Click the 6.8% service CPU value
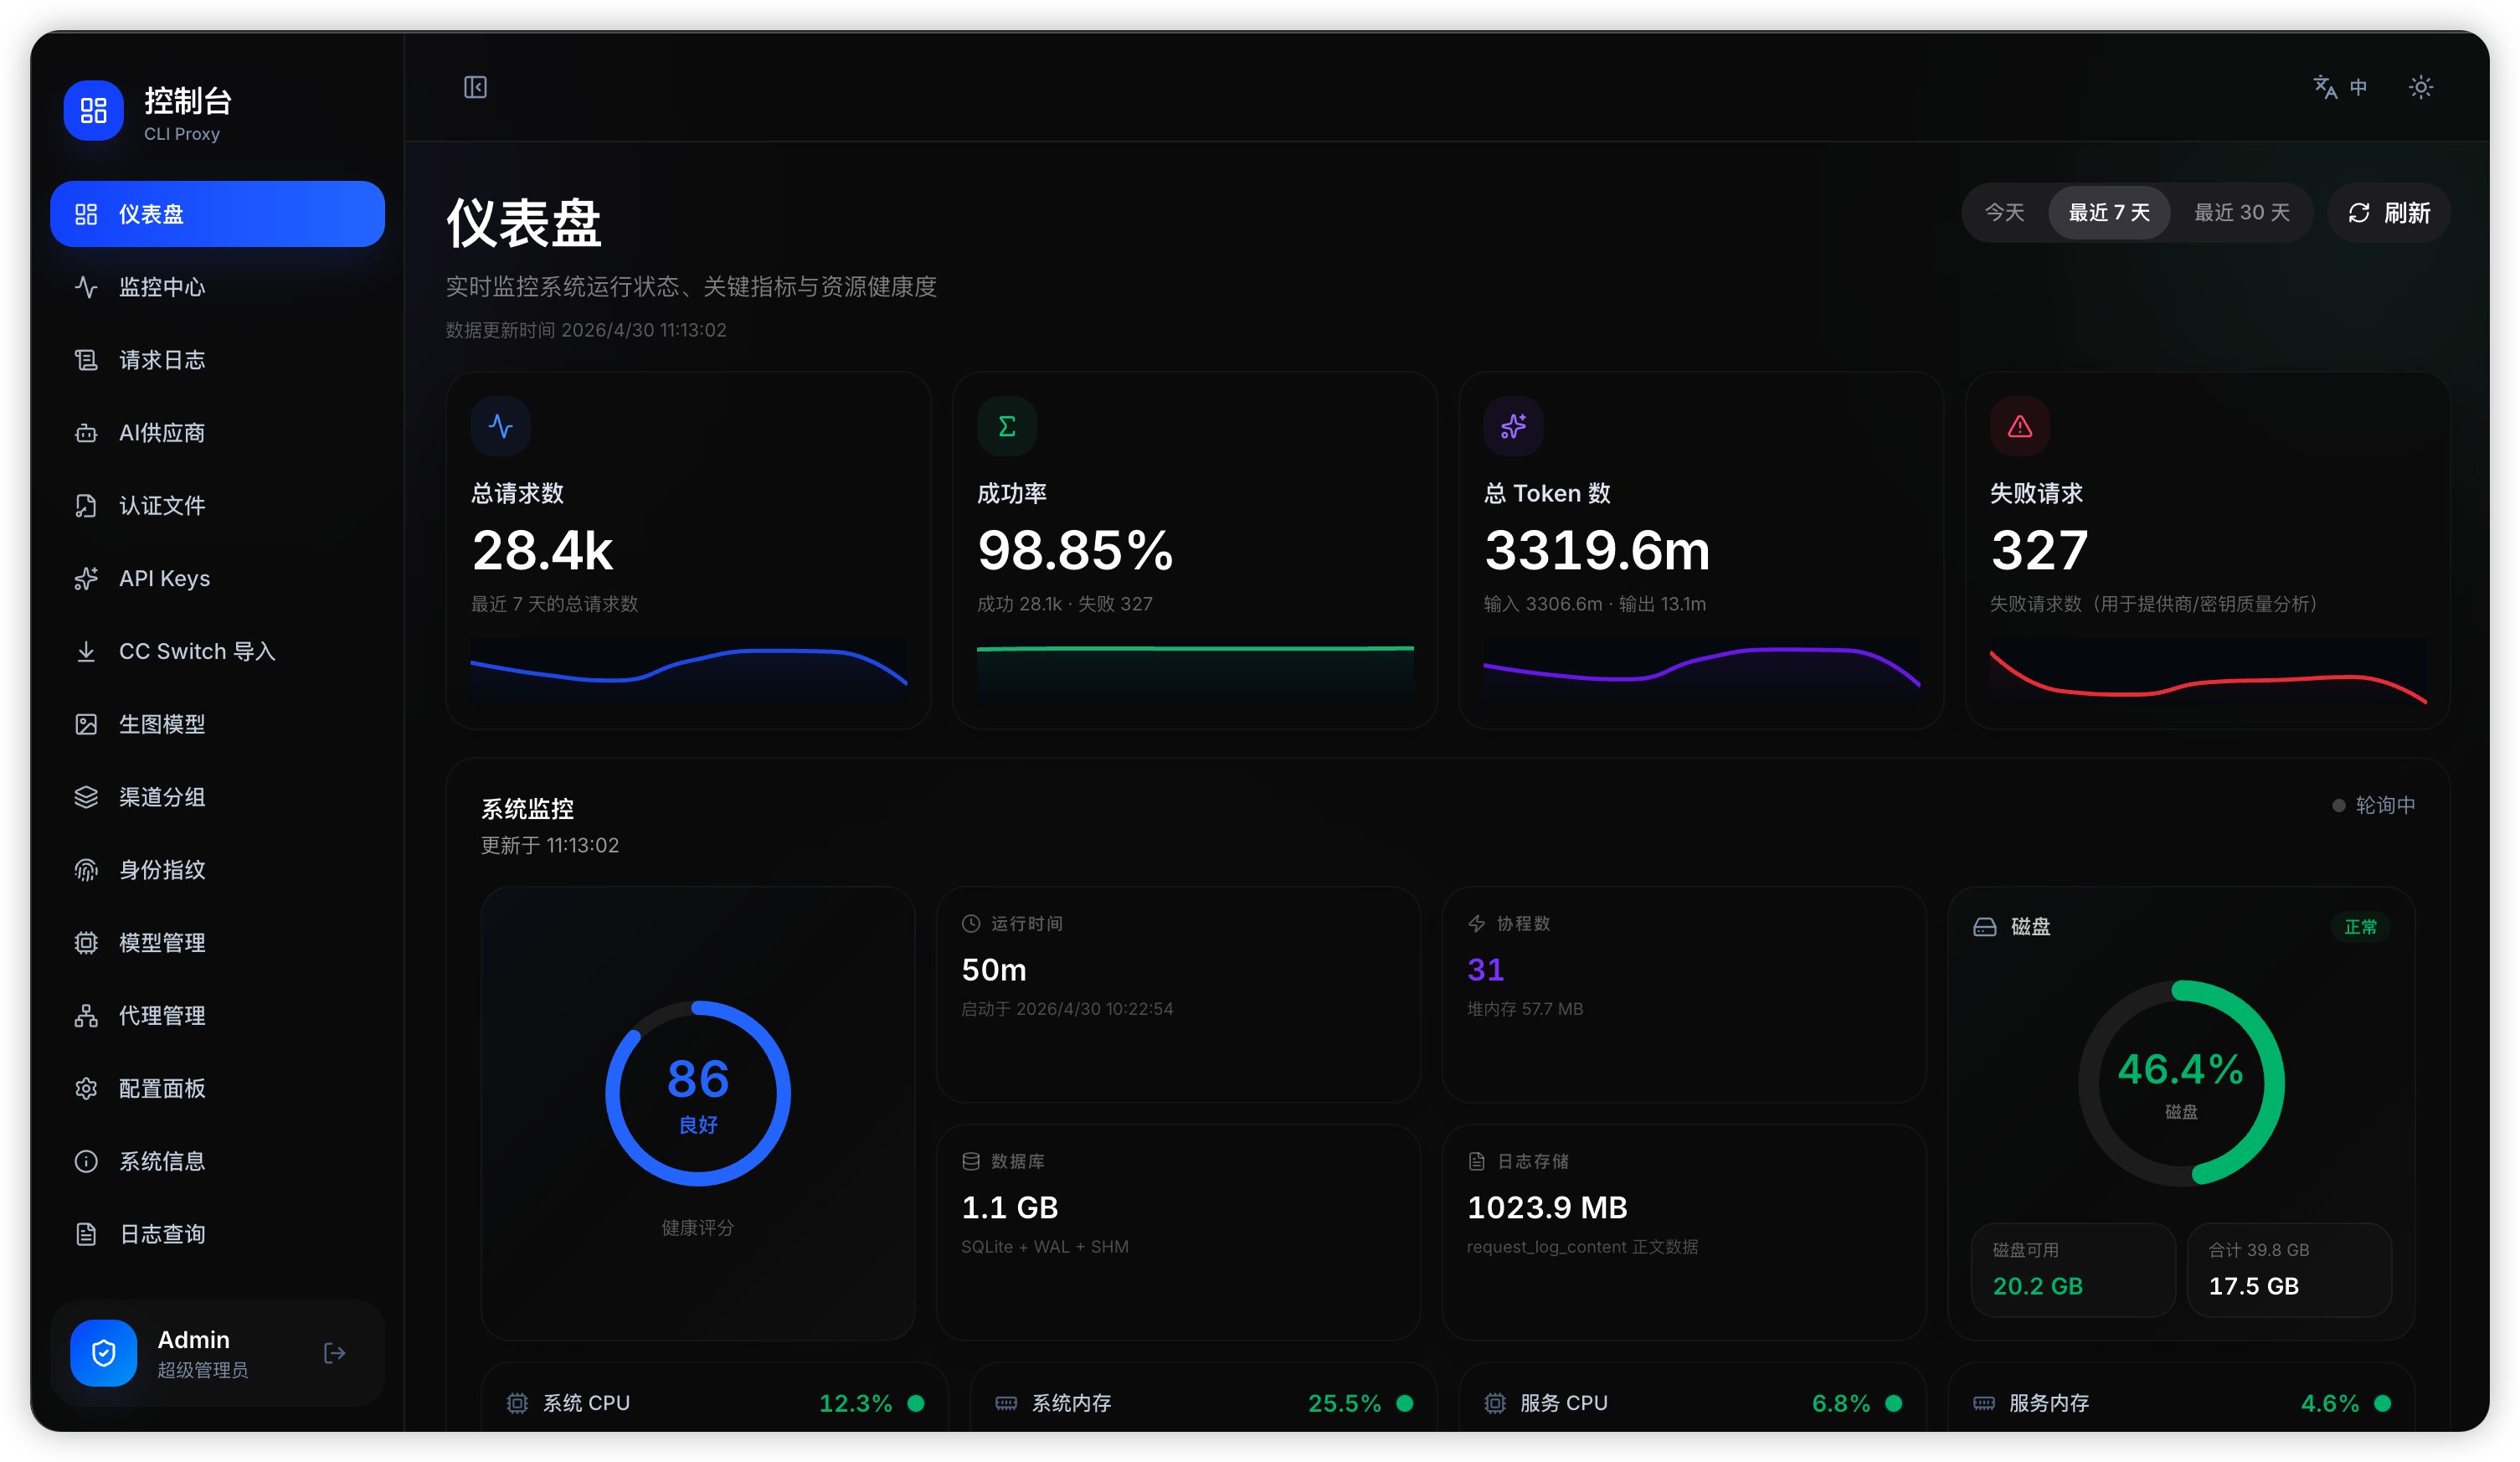Image resolution: width=2520 pixels, height=1462 pixels. point(1841,1403)
